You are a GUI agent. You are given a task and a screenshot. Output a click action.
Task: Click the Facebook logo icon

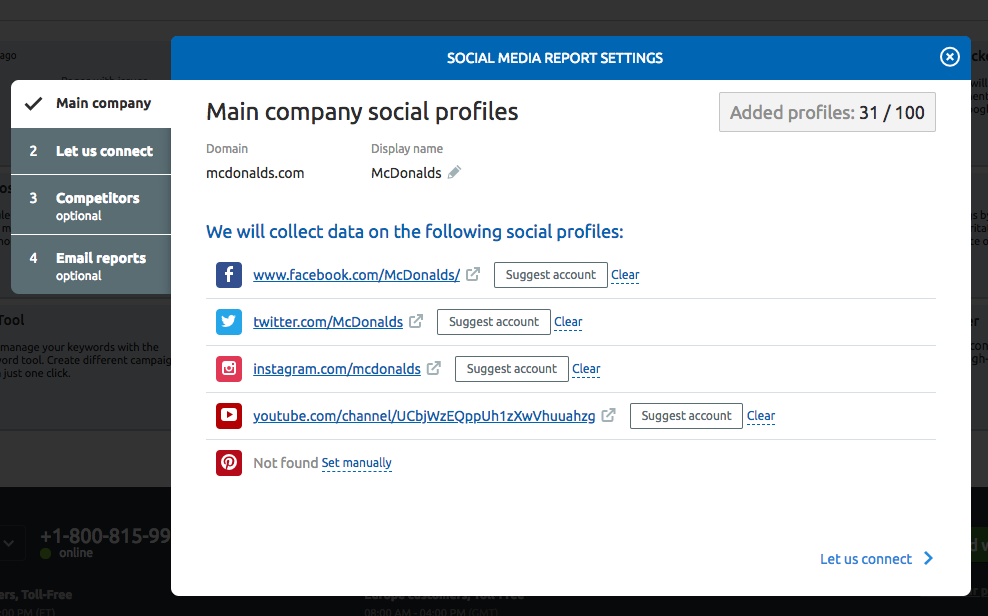(x=229, y=275)
